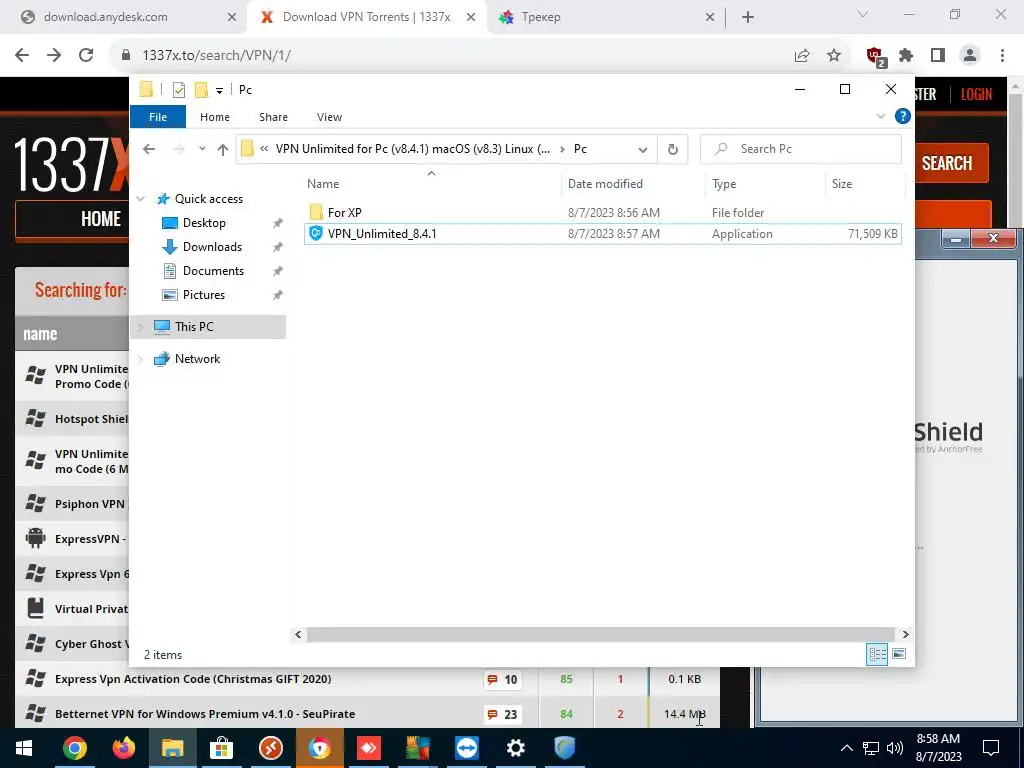Viewport: 1024px width, 768px height.
Task: Select VPN_Unlimited_8.4.1 application file
Action: 602,234
